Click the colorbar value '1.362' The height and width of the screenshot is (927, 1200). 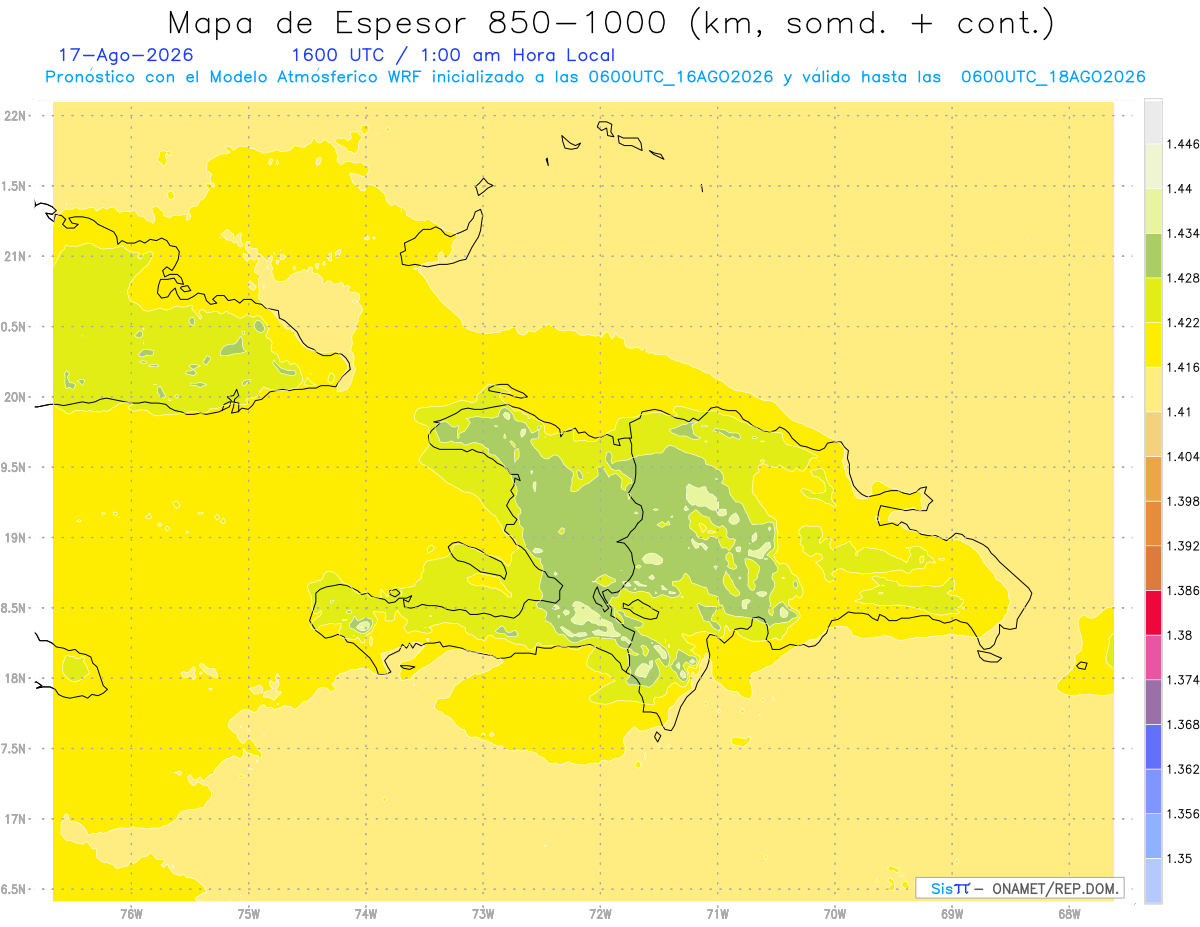[1183, 769]
